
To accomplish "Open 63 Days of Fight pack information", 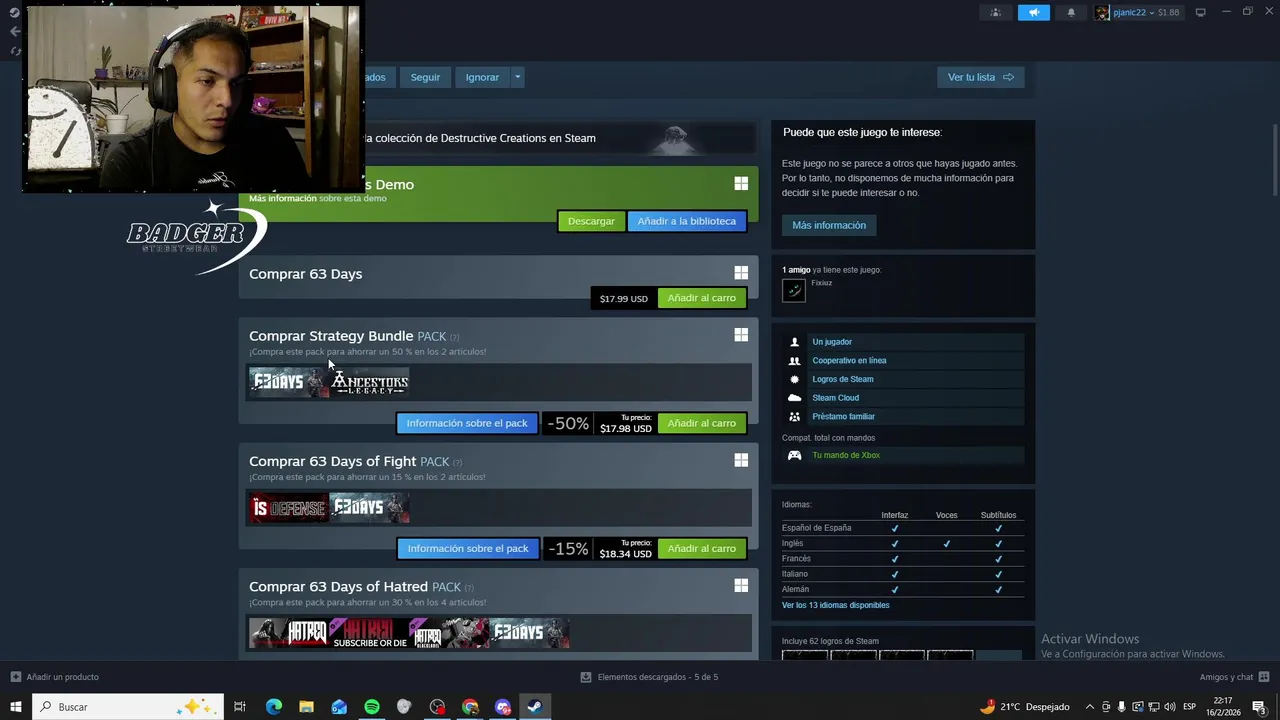I will click(x=467, y=548).
